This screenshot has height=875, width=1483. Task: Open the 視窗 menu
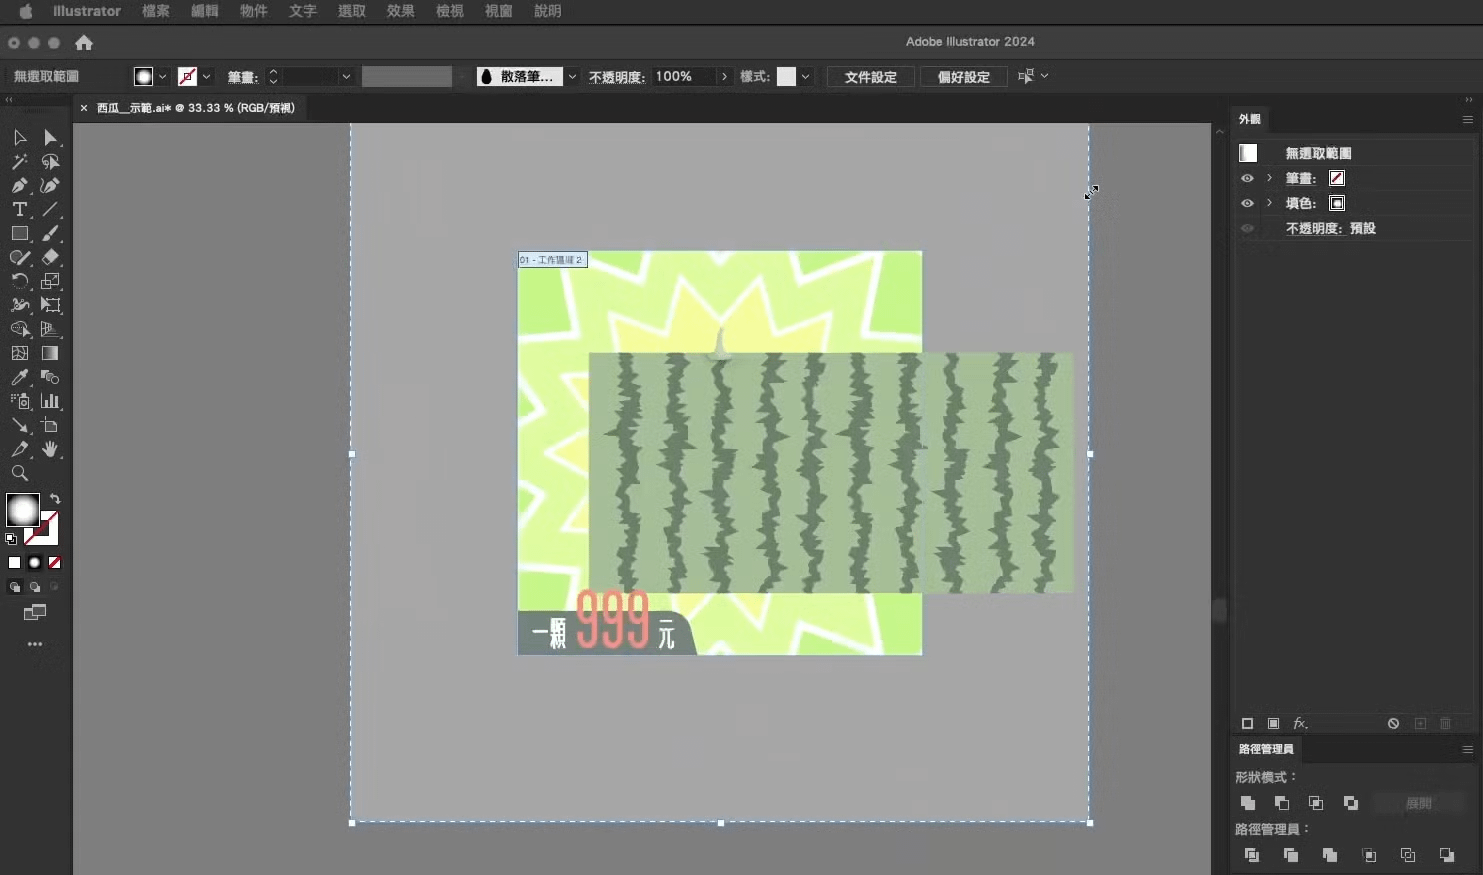click(x=498, y=11)
